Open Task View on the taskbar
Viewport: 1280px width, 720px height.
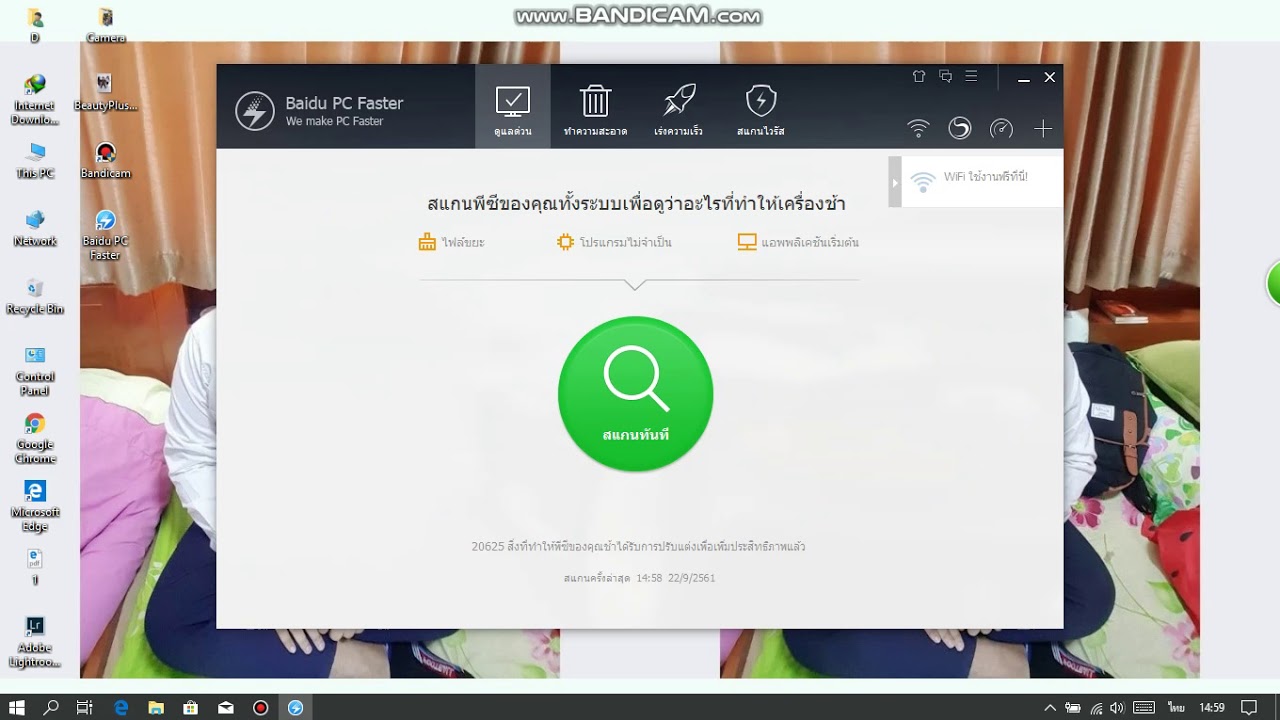85,707
